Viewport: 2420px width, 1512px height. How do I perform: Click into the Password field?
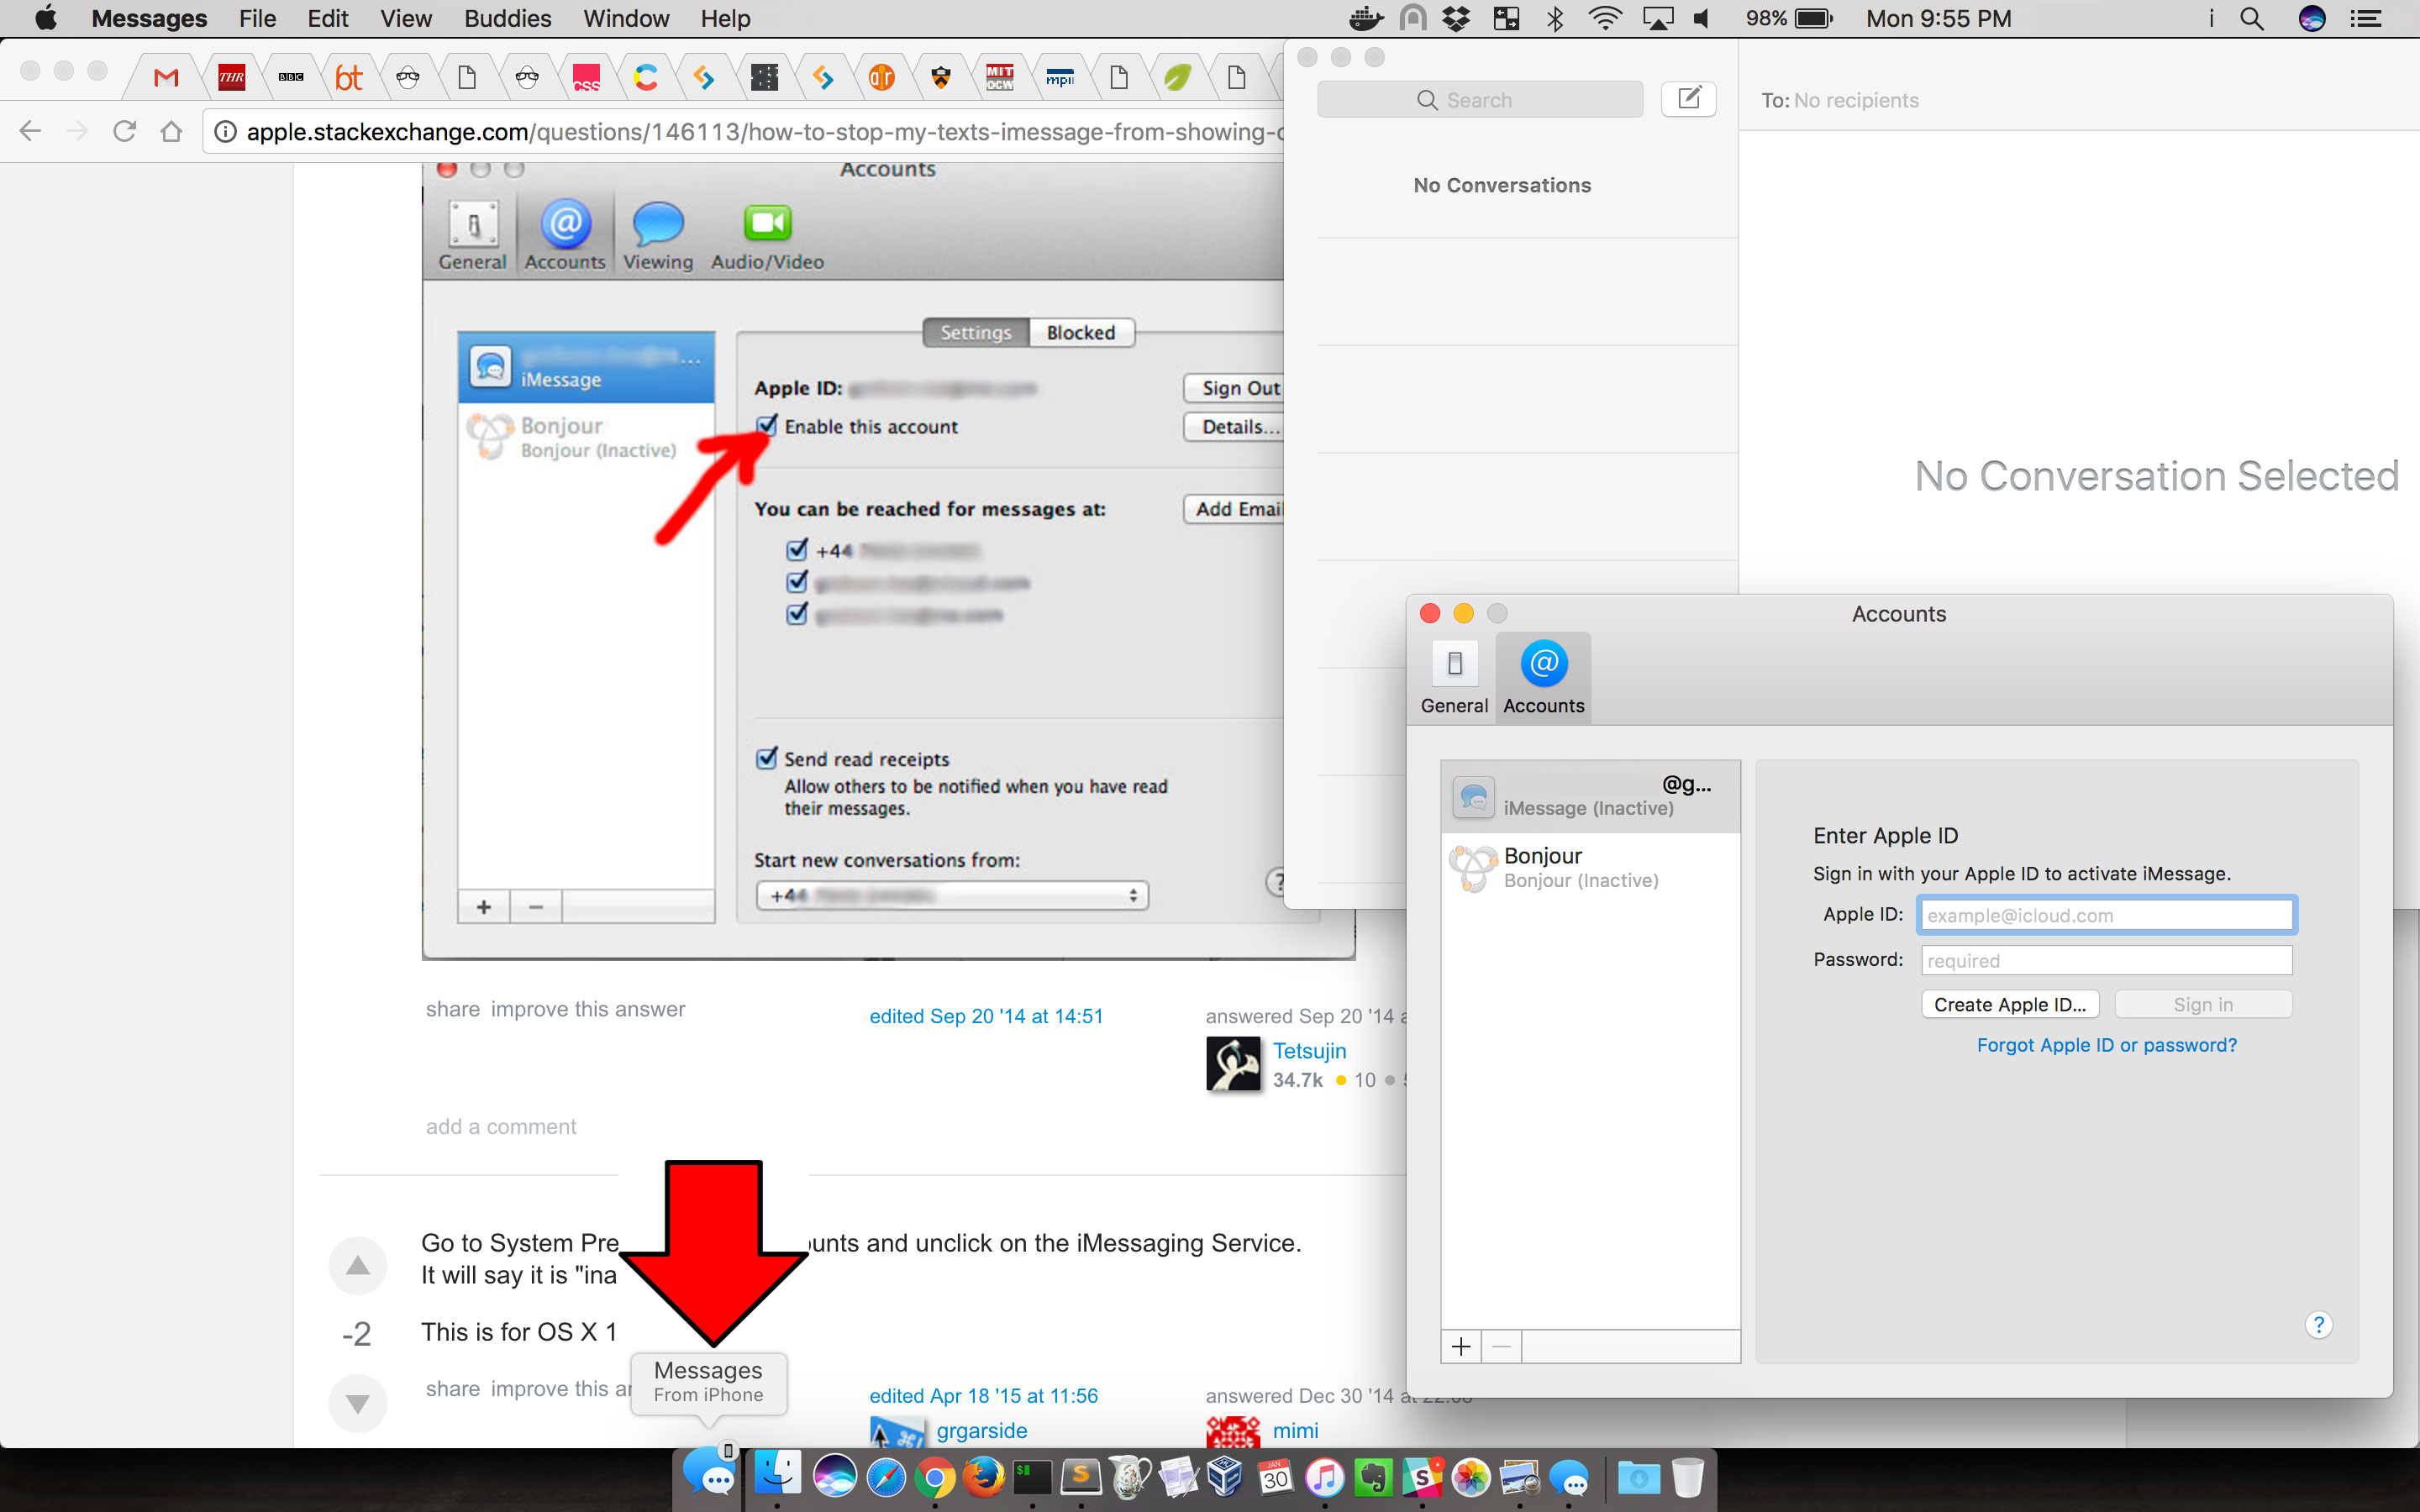click(x=2106, y=961)
